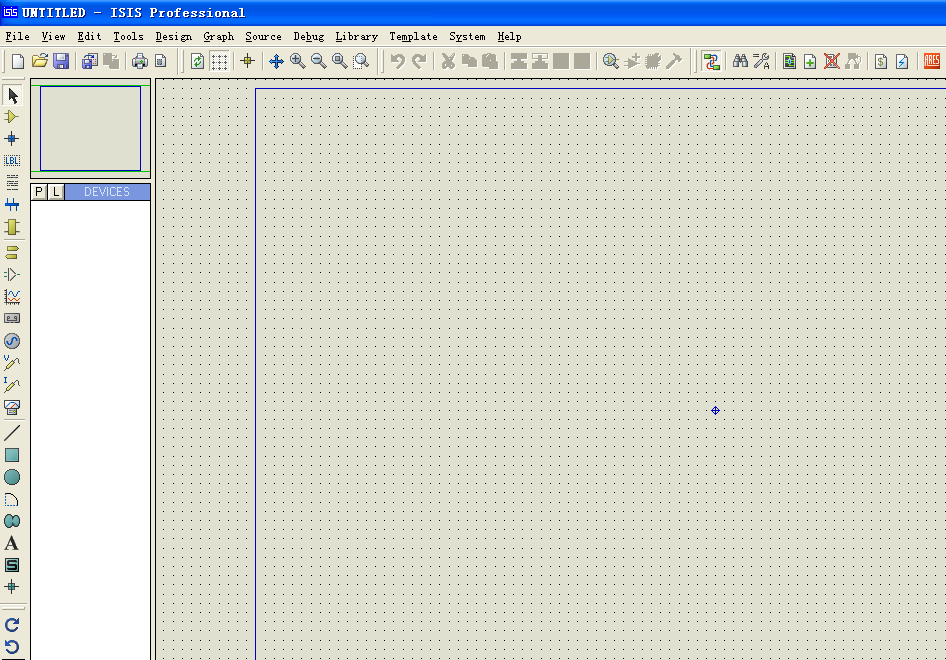The image size is (946, 660).
Task: Select the 2D box graphics tool
Action: [x=11, y=455]
